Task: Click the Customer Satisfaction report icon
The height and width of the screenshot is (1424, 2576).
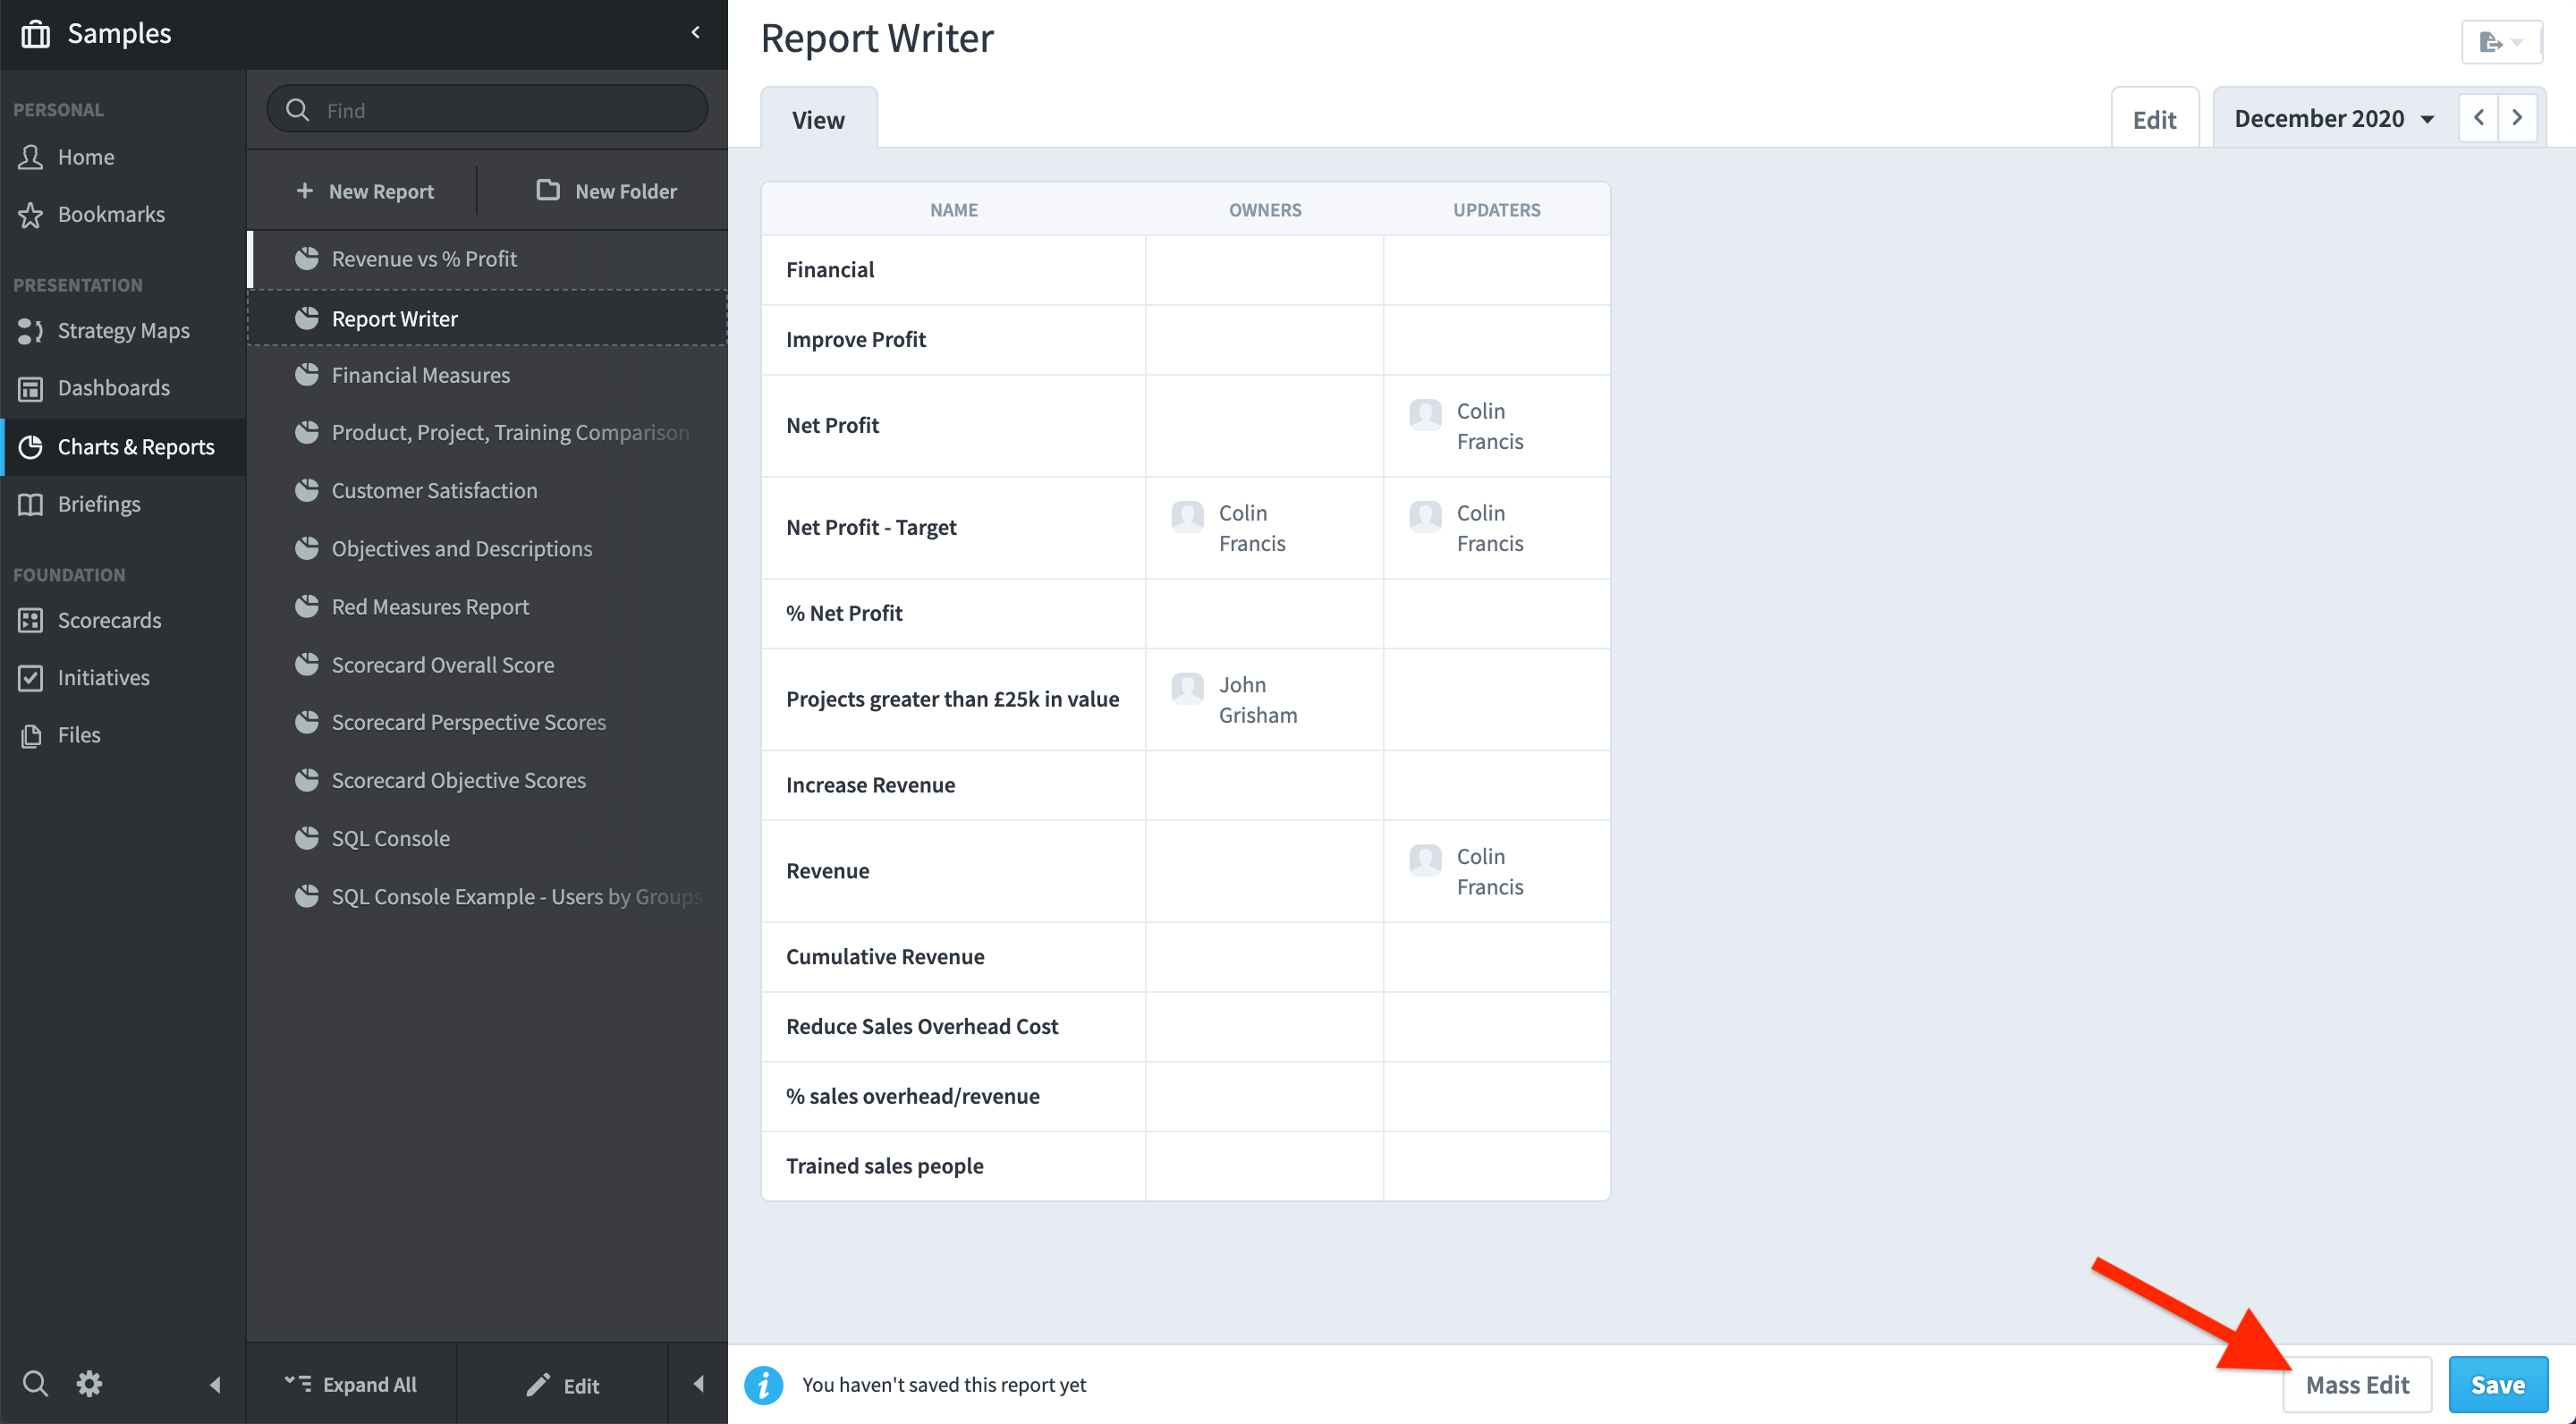Action: [x=307, y=490]
